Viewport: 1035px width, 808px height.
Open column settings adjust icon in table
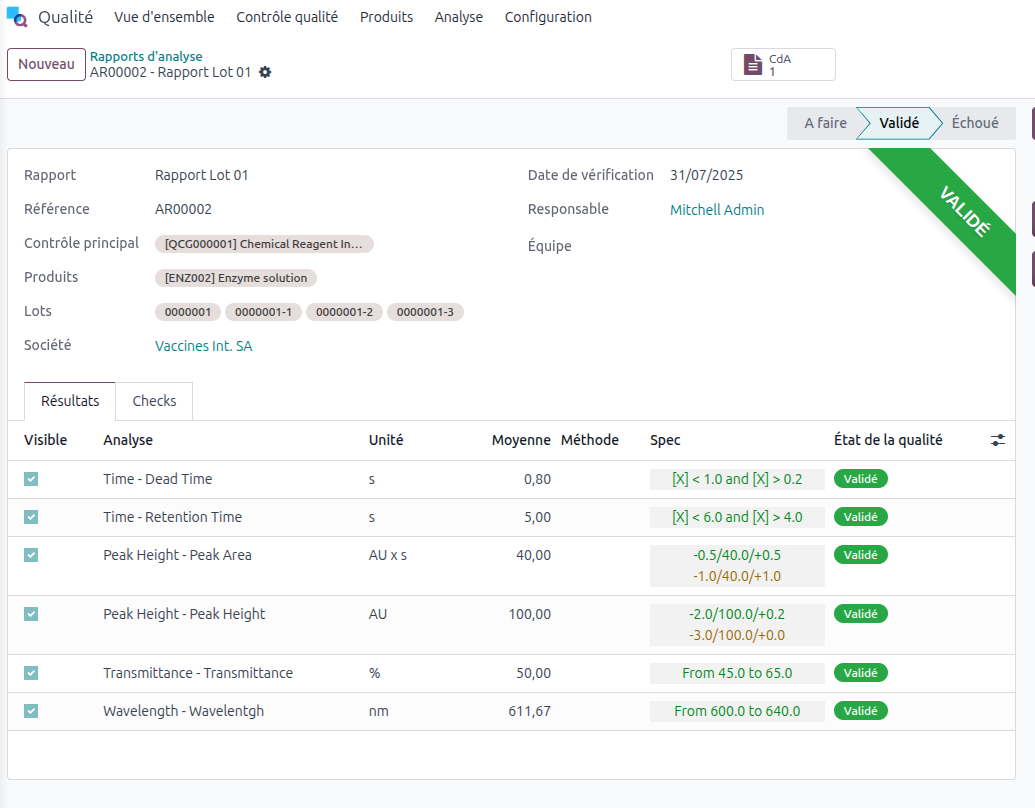[x=998, y=440]
